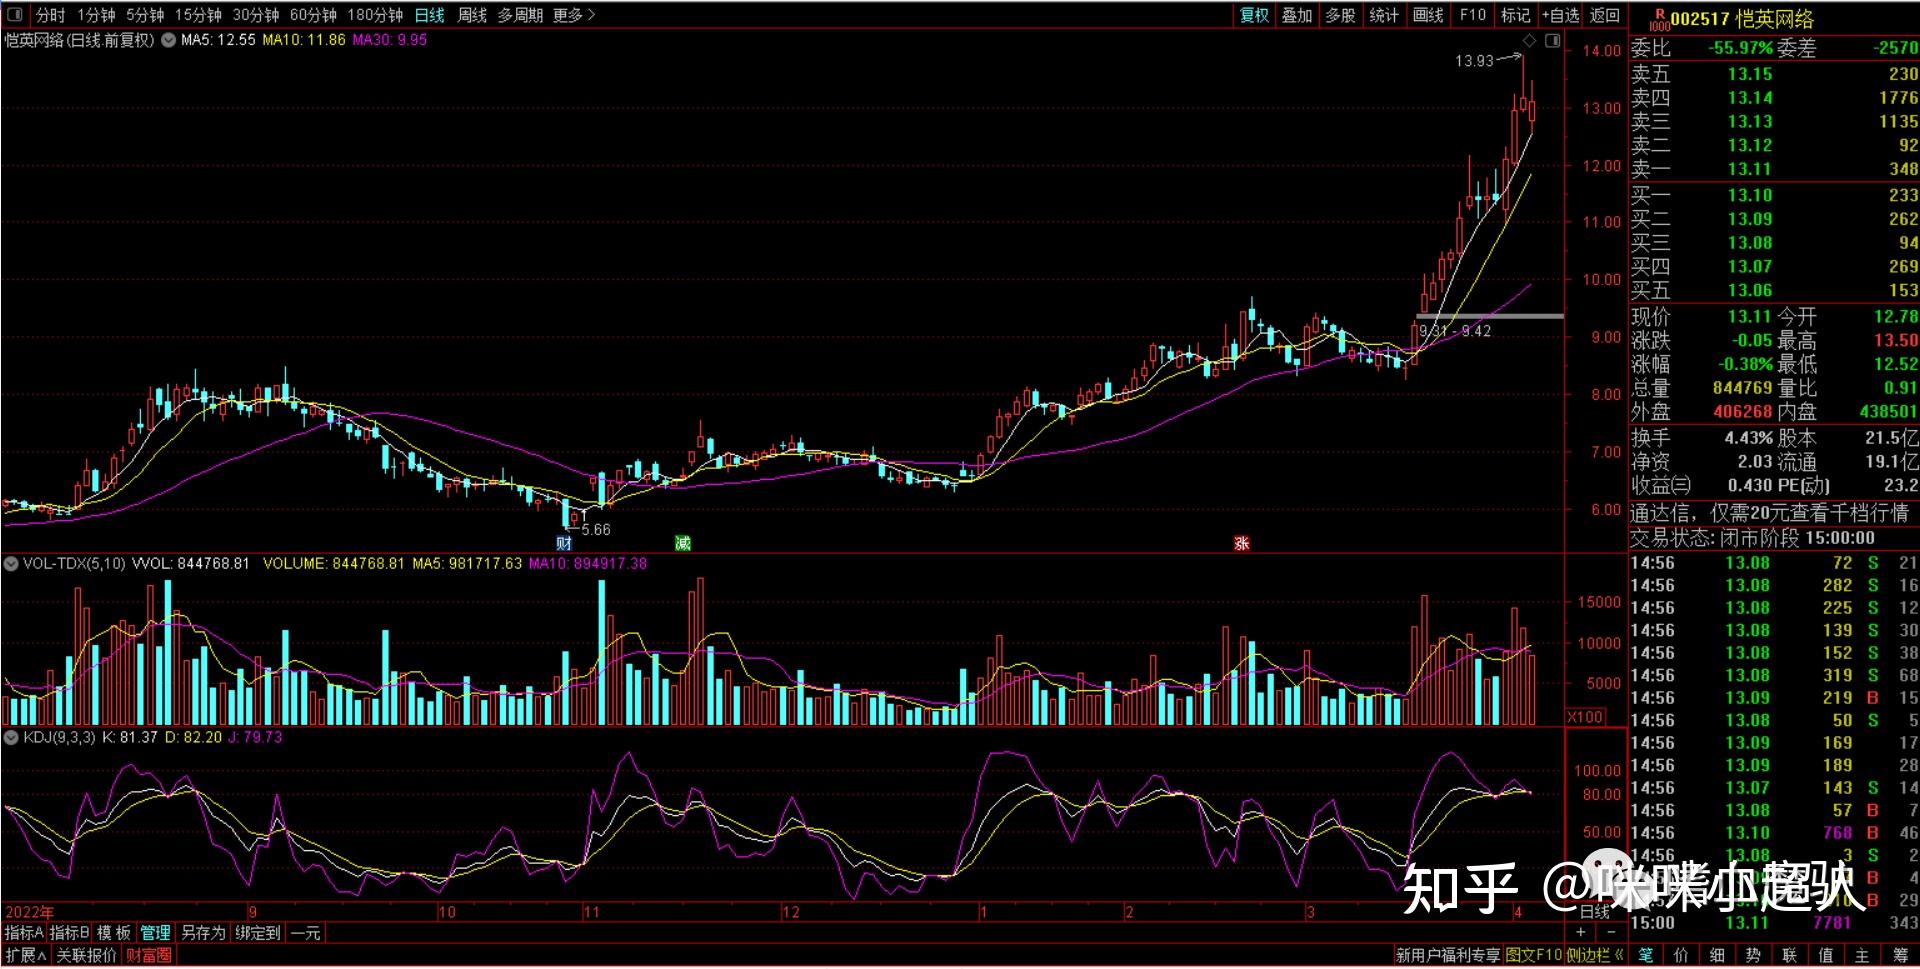
Task: Click the 涨 event marker on chart
Action: [x=1241, y=543]
